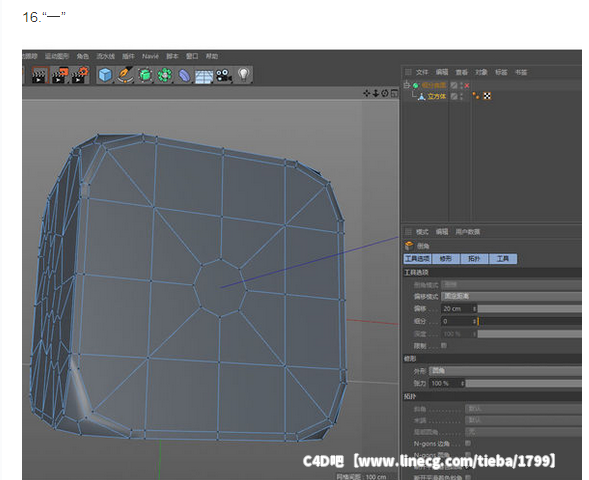This screenshot has width=589, height=480.
Task: Select the Spline Pen tool icon
Action: [x=125, y=75]
